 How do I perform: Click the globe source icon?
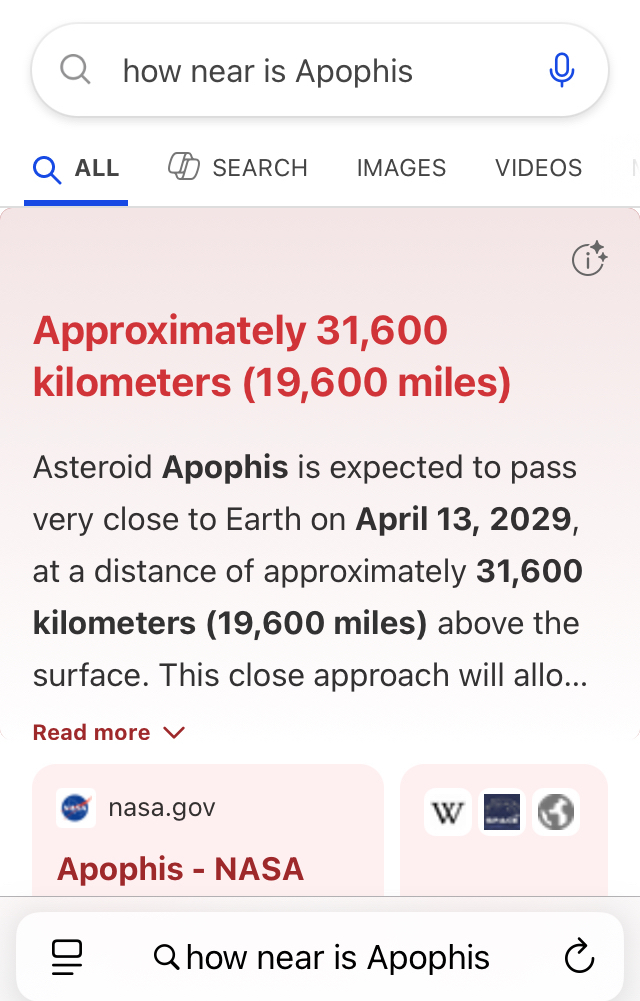click(557, 812)
